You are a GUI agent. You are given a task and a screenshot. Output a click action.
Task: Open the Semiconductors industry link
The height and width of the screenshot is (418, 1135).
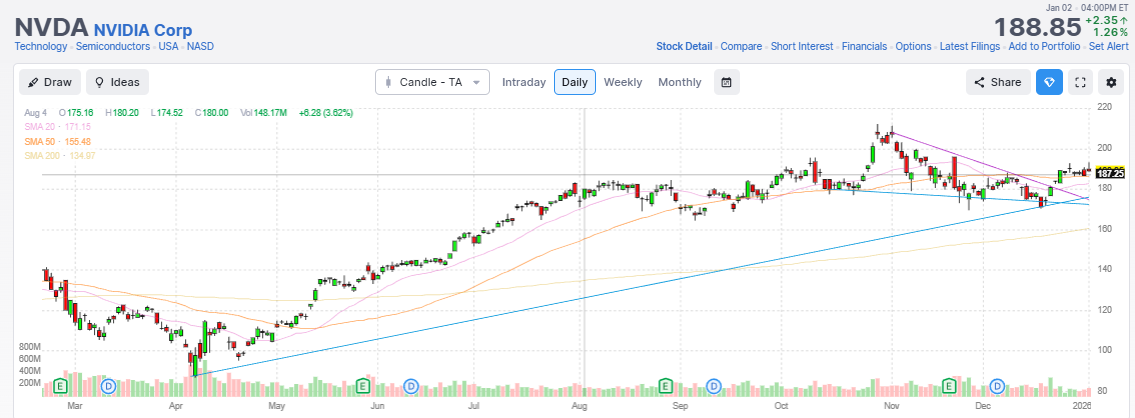113,46
